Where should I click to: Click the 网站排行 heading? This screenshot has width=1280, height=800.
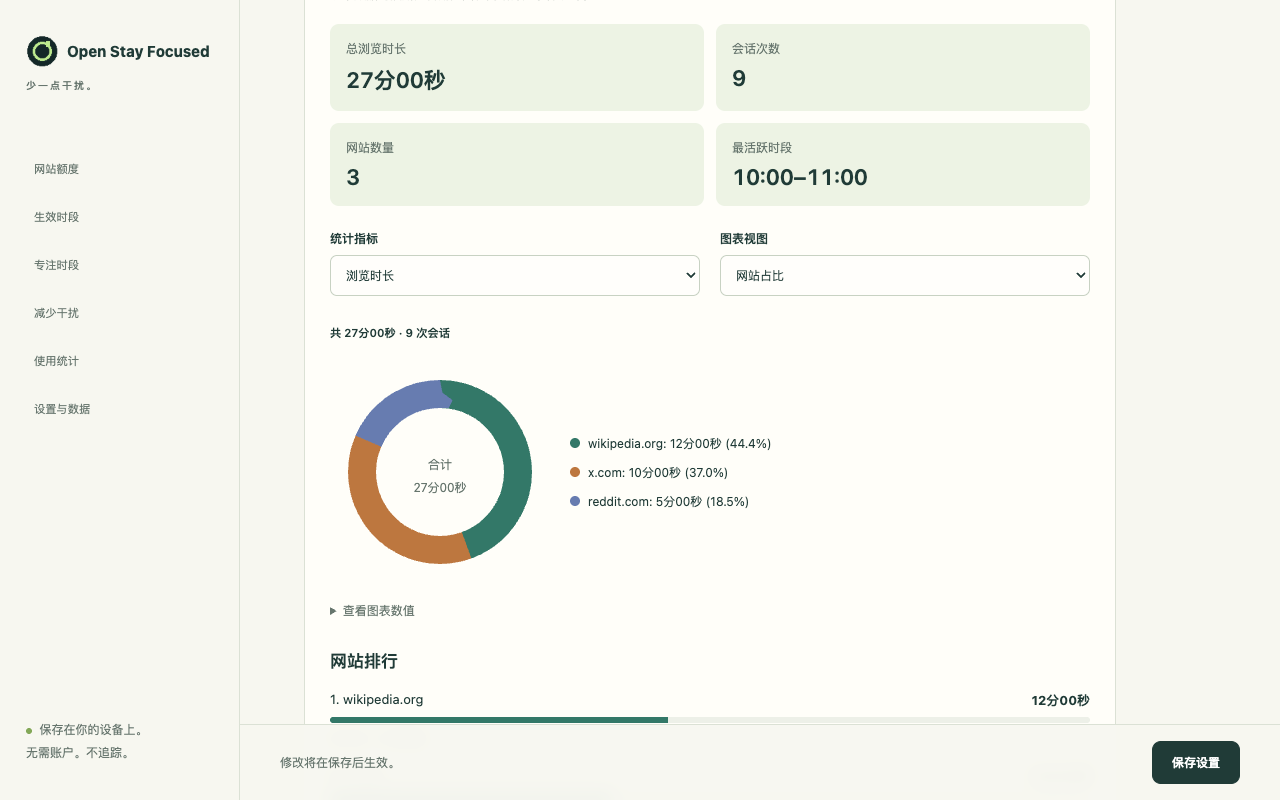point(364,661)
